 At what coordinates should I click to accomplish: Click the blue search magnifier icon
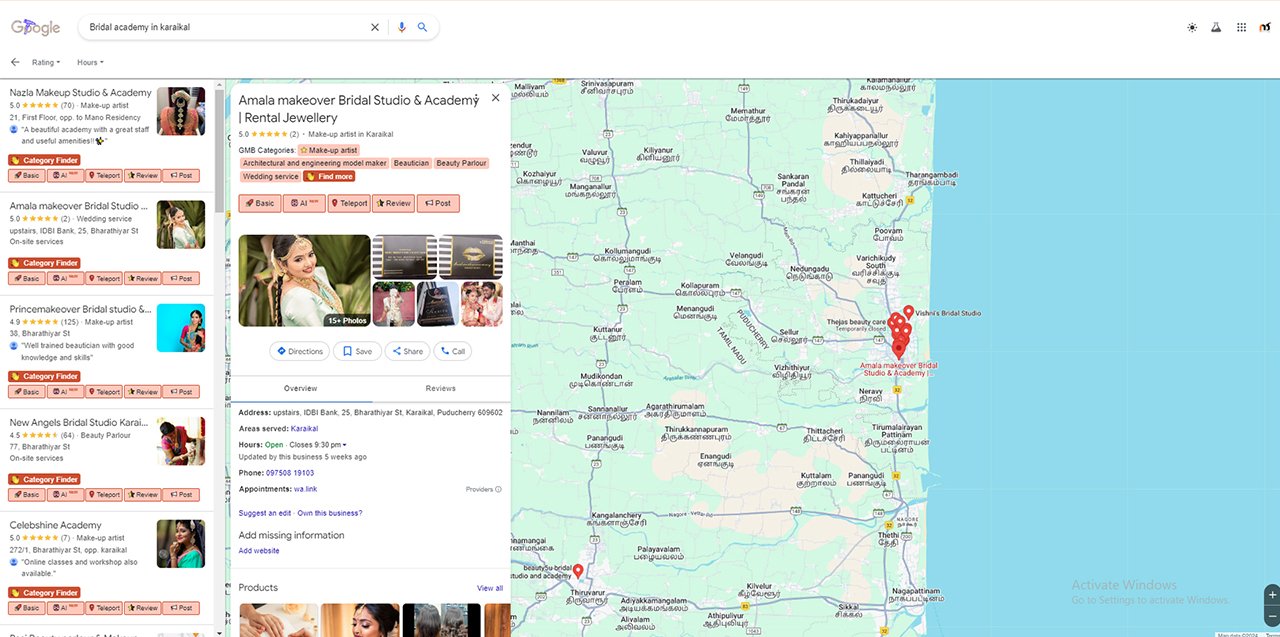pyautogui.click(x=422, y=27)
